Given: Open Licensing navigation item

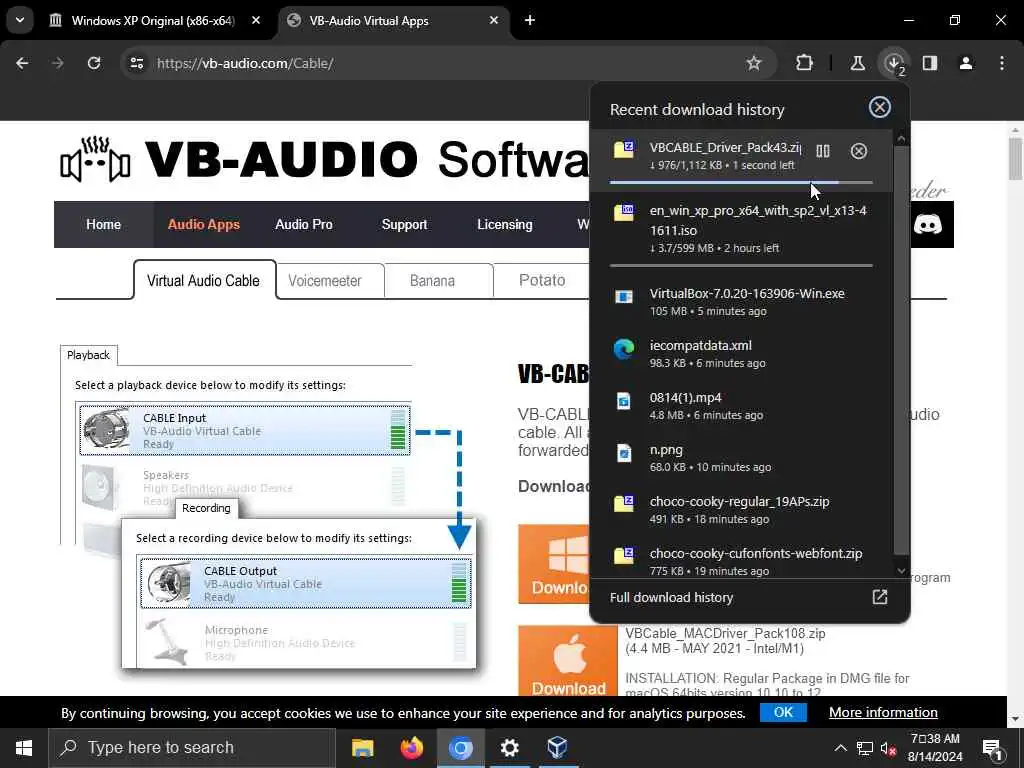Looking at the screenshot, I should coord(504,225).
